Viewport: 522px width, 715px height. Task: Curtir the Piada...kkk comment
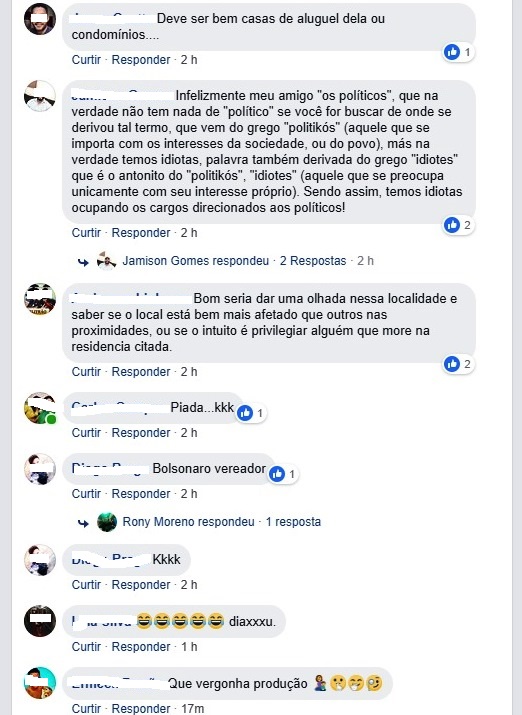tap(86, 433)
